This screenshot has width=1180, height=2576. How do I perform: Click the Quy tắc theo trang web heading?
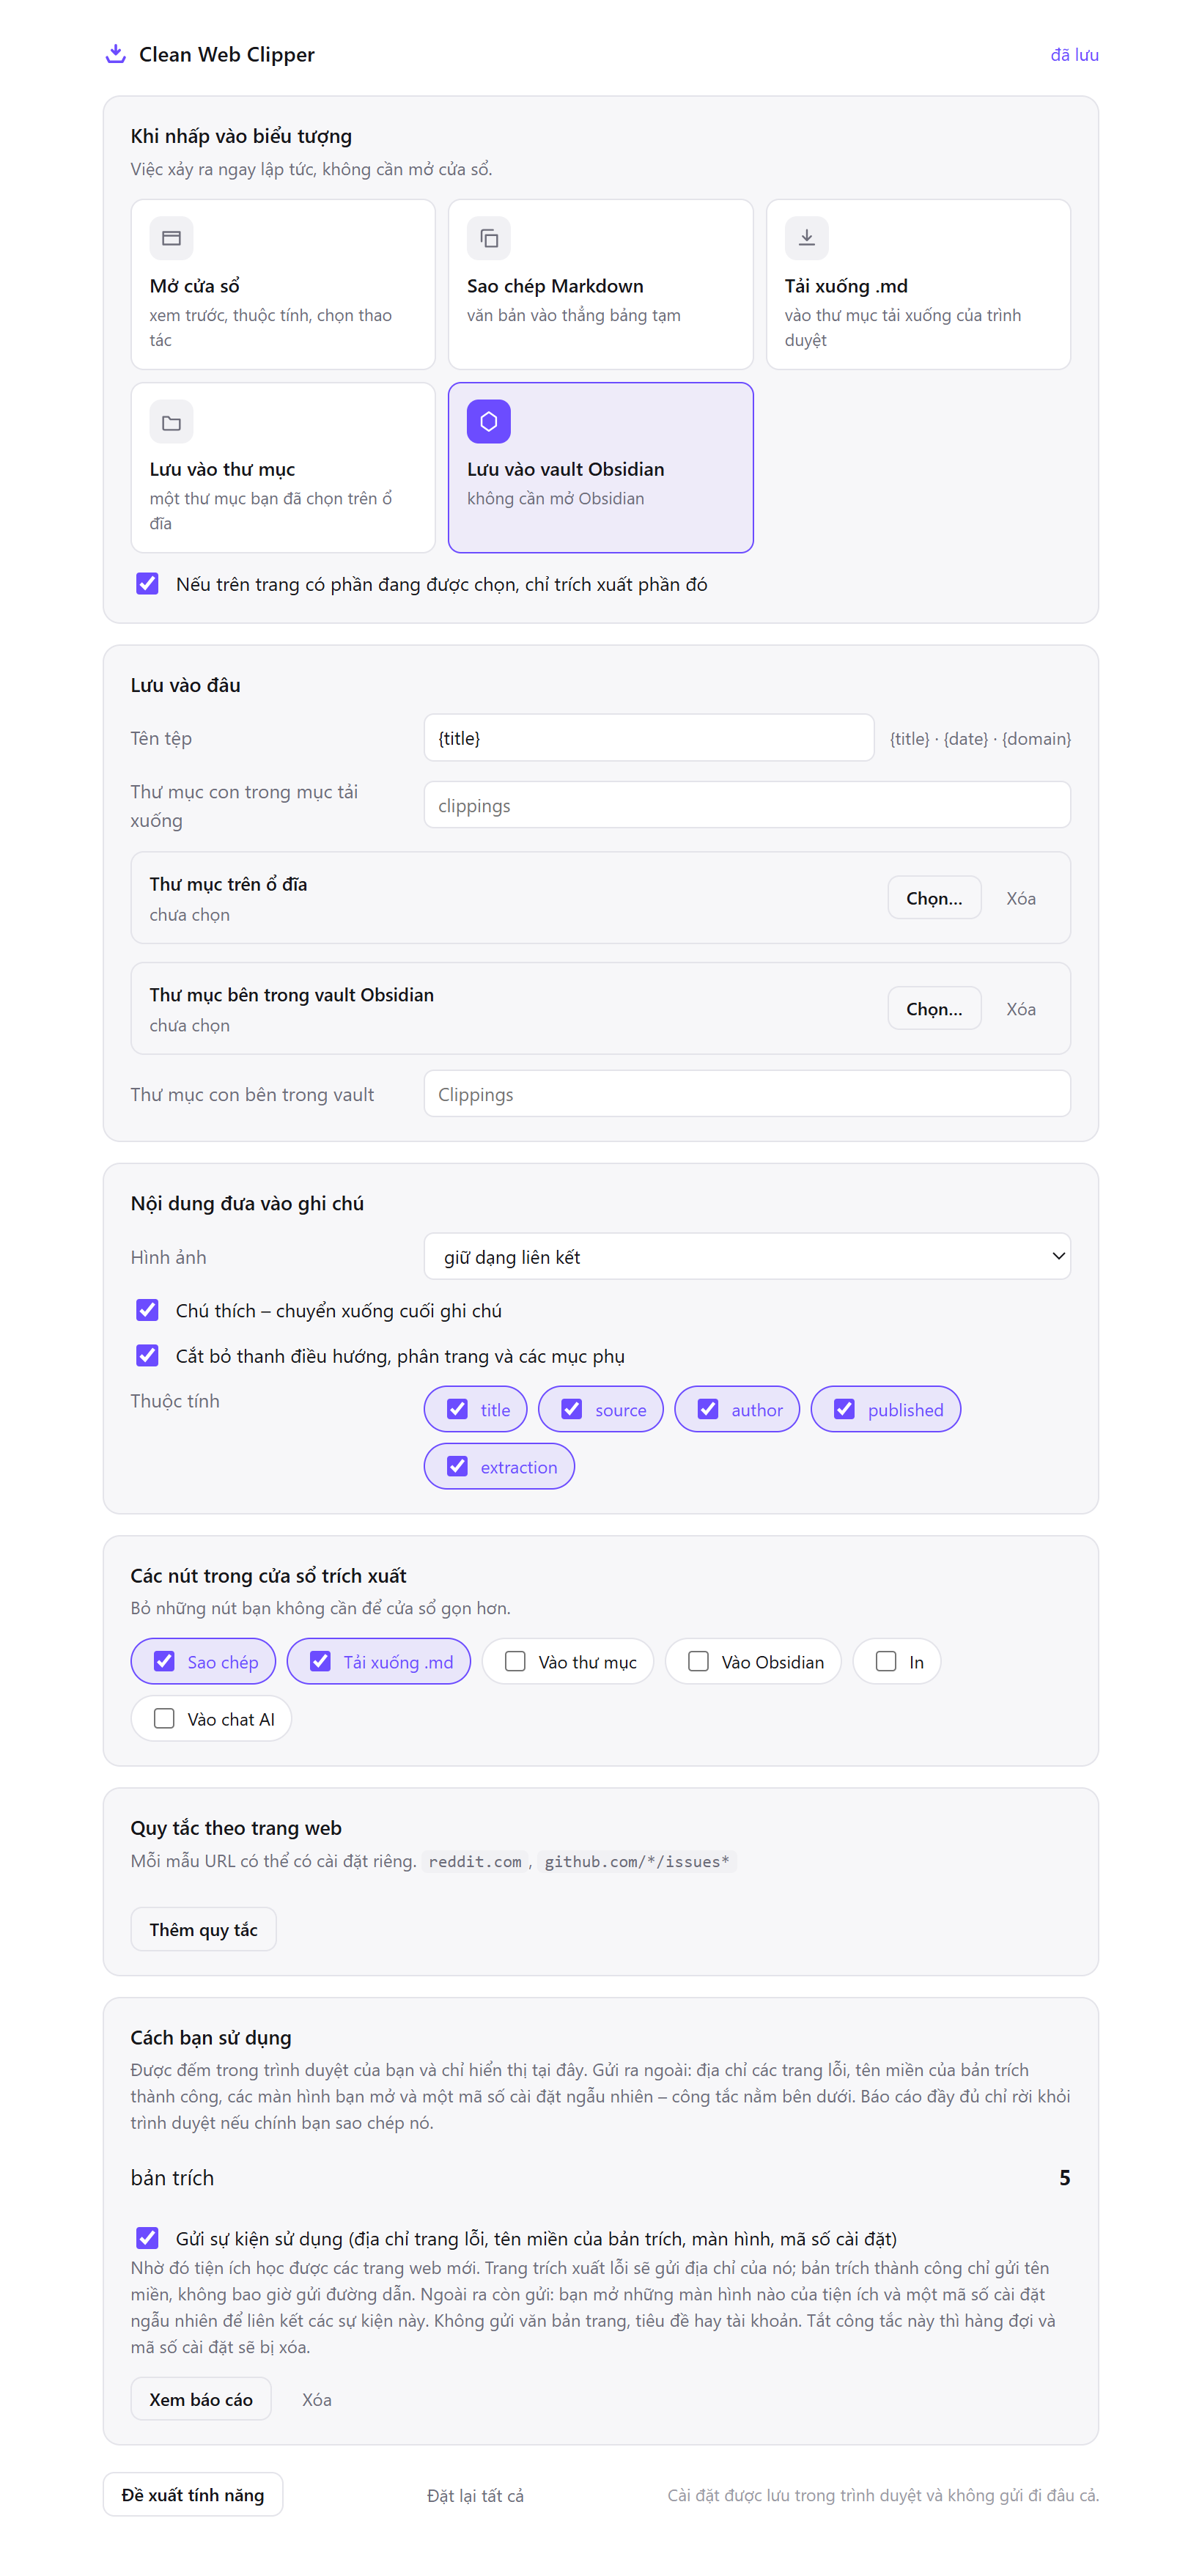(x=236, y=1827)
